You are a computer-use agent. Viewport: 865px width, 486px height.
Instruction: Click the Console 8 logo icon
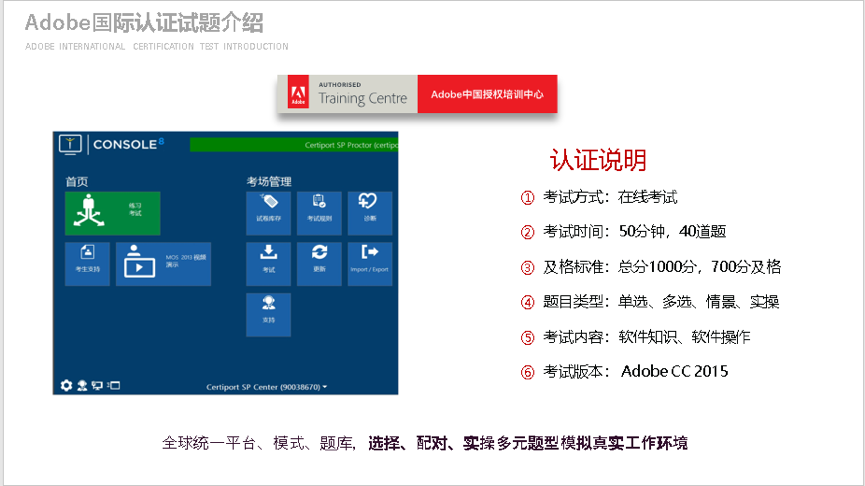70,145
